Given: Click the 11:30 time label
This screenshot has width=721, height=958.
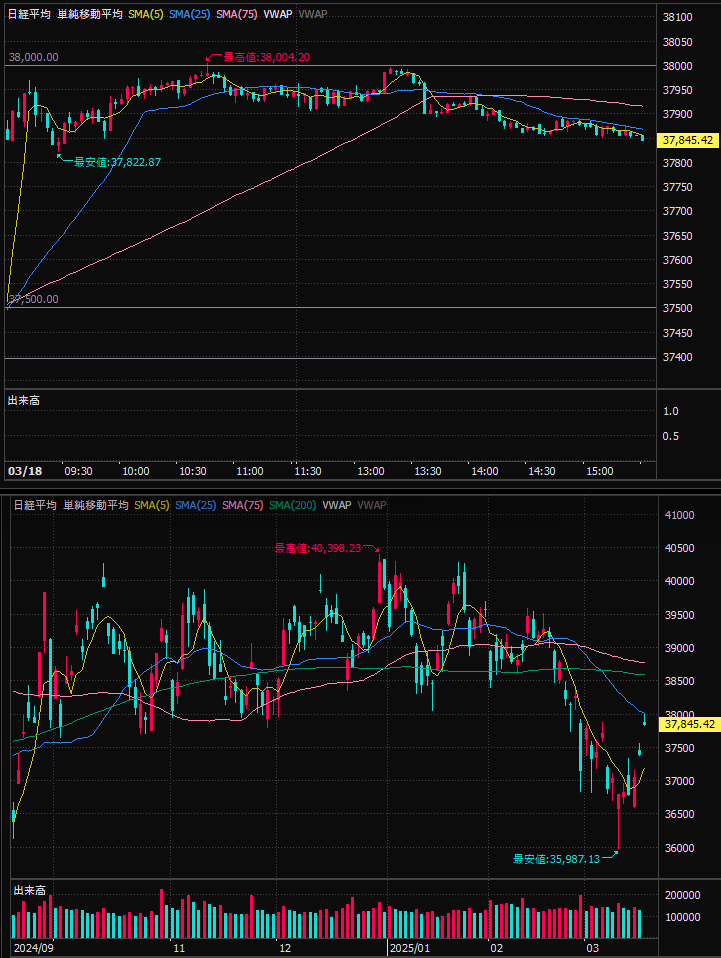Looking at the screenshot, I should 307,471.
